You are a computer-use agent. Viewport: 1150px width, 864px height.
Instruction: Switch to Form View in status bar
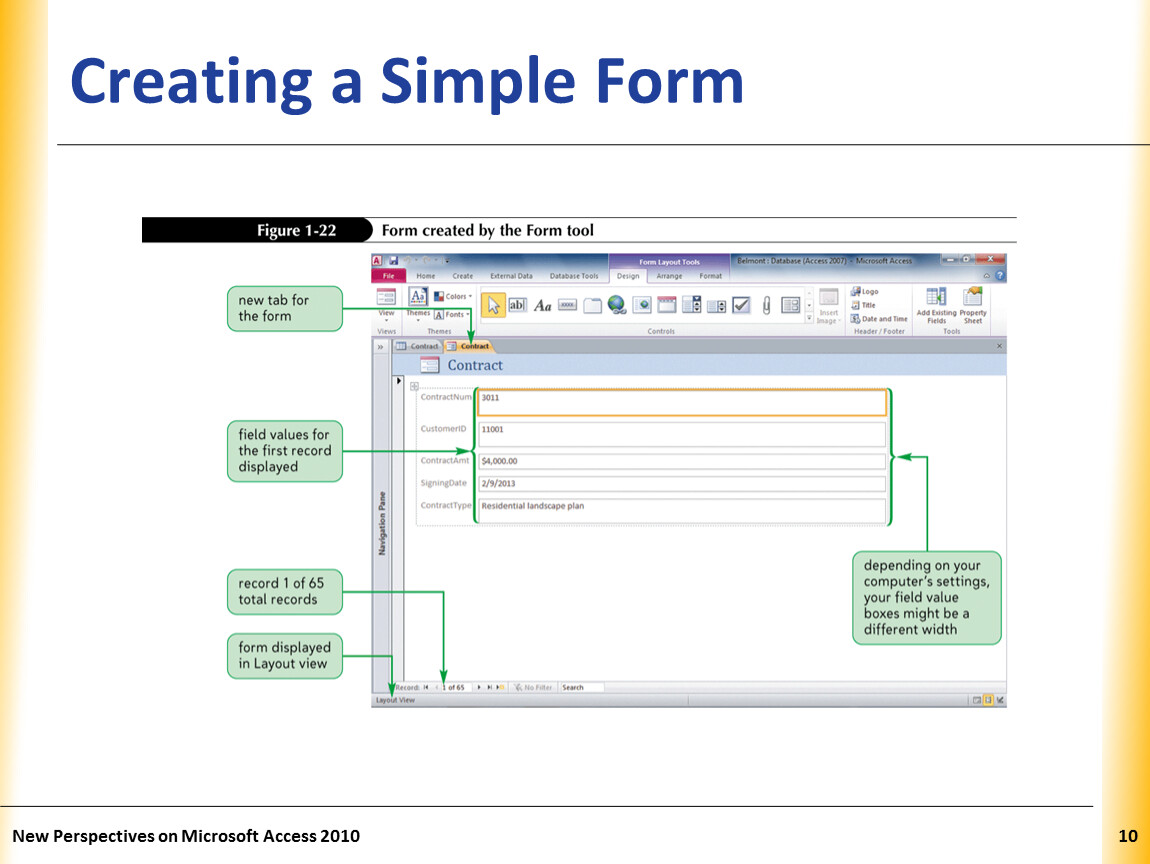tap(977, 700)
